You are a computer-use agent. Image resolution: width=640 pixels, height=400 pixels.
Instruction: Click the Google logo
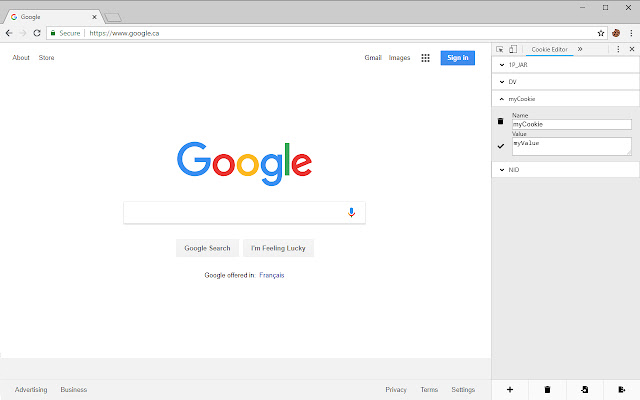(x=244, y=163)
